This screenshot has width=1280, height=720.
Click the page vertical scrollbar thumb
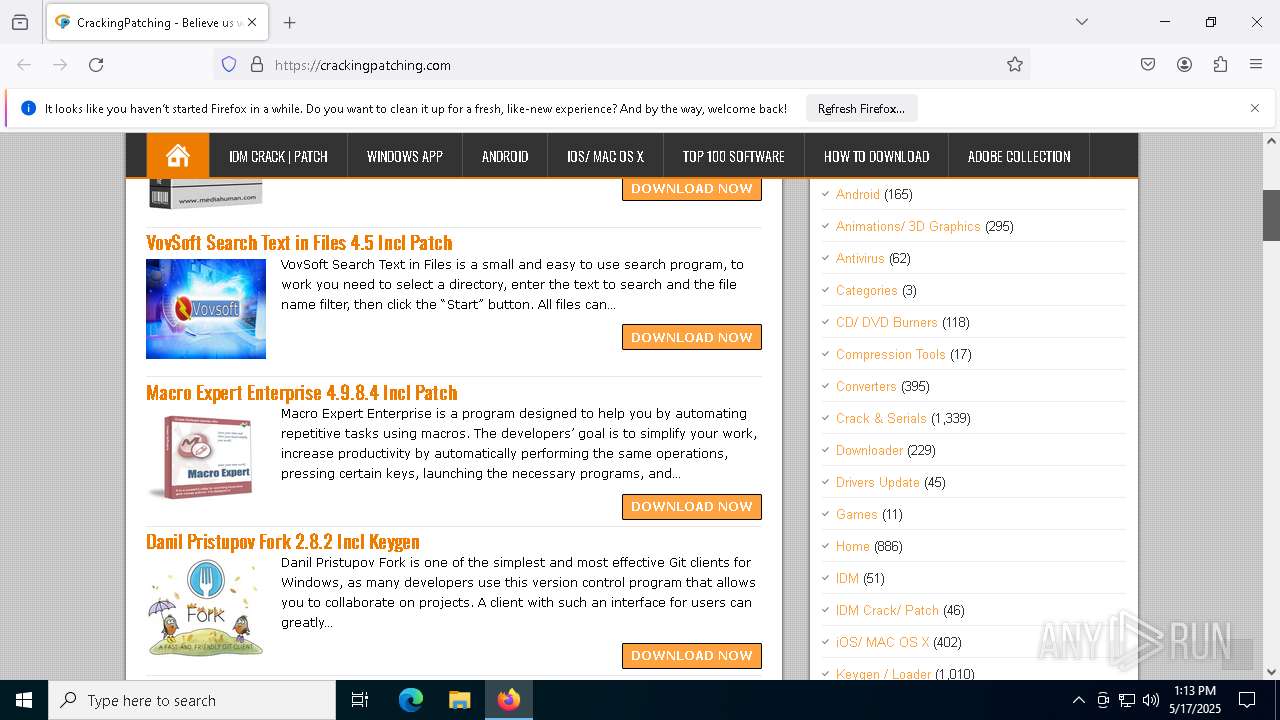1271,215
